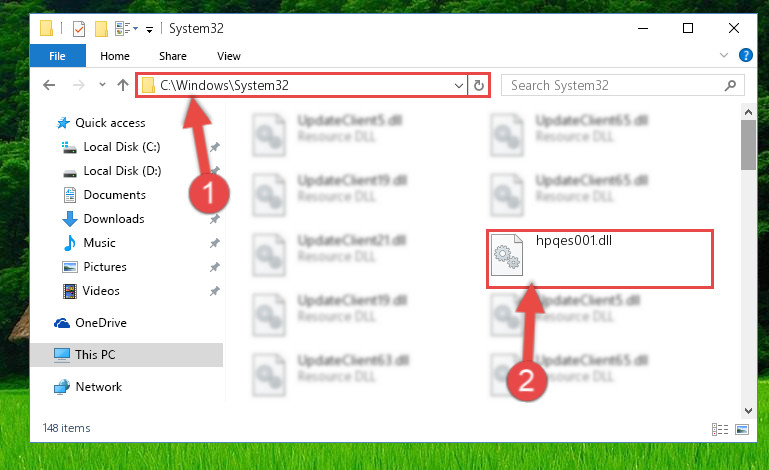This screenshot has width=769, height=470.
Task: Expand the address bar history dropdown
Action: [x=459, y=86]
